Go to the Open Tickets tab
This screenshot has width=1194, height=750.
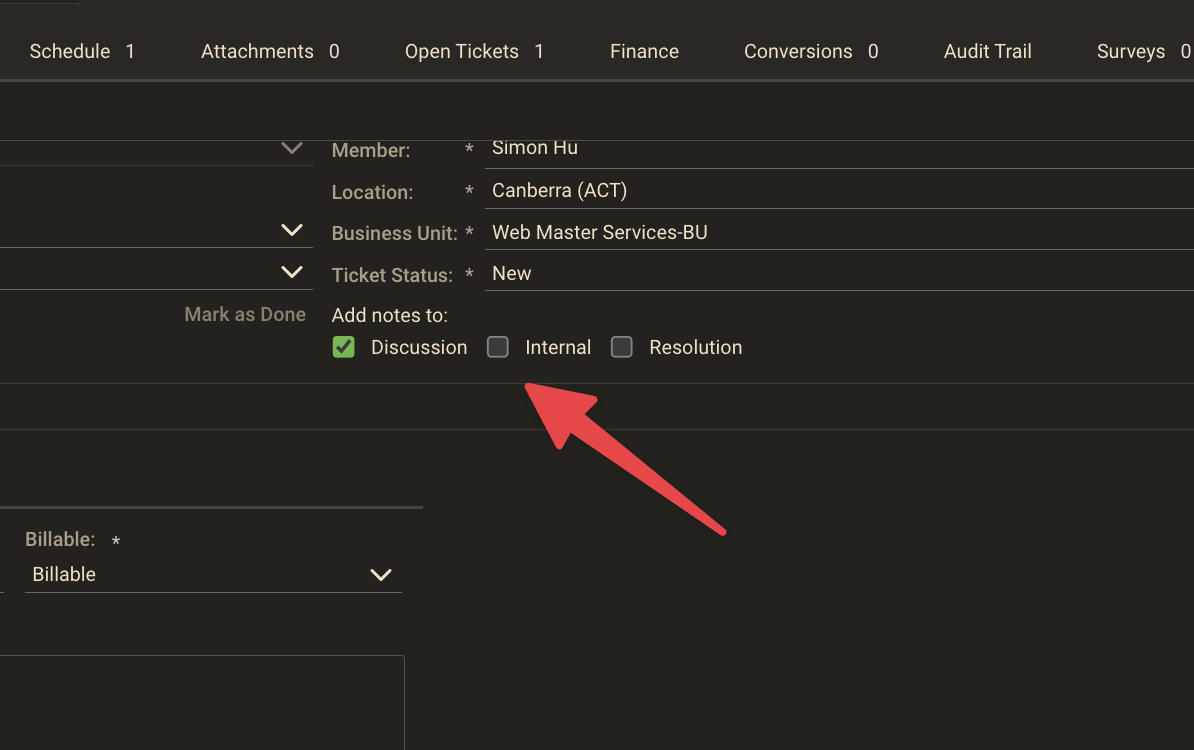pyautogui.click(x=473, y=51)
